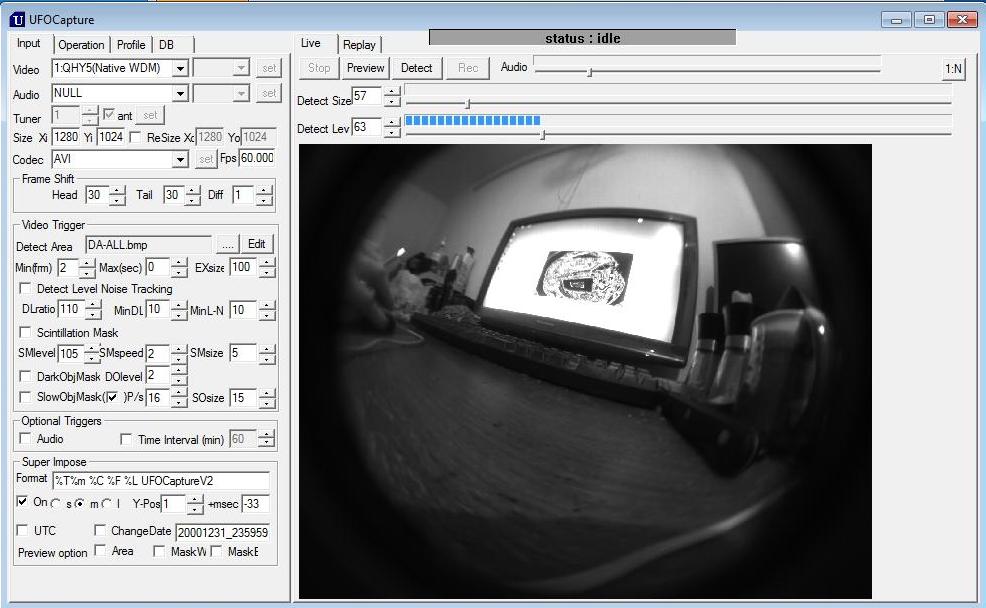This screenshot has height=608, width=986.
Task: Click the Super Impose Format field
Action: pos(161,481)
